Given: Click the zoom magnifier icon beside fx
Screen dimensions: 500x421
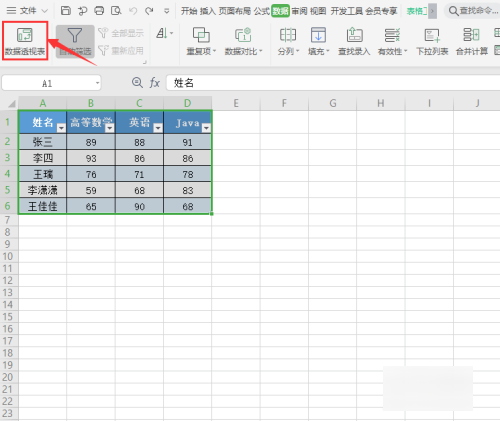Looking at the screenshot, I should (137, 82).
